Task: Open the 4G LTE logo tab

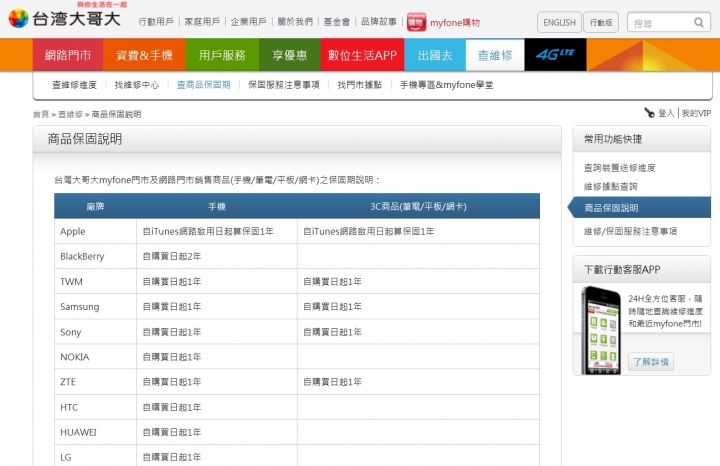Action: pos(555,55)
